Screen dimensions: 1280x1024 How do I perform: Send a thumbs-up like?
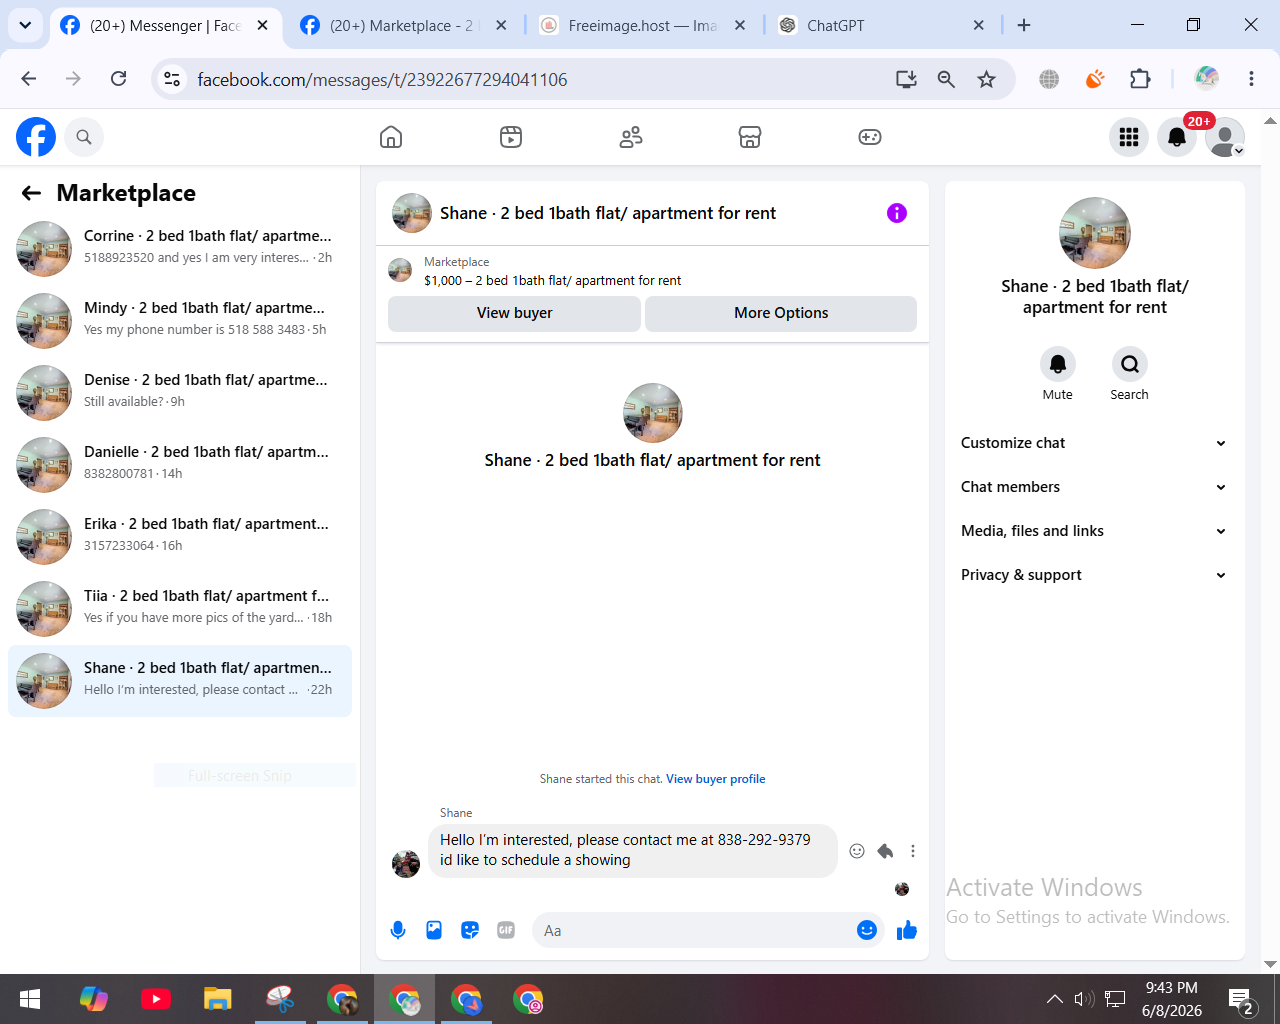[x=907, y=930]
